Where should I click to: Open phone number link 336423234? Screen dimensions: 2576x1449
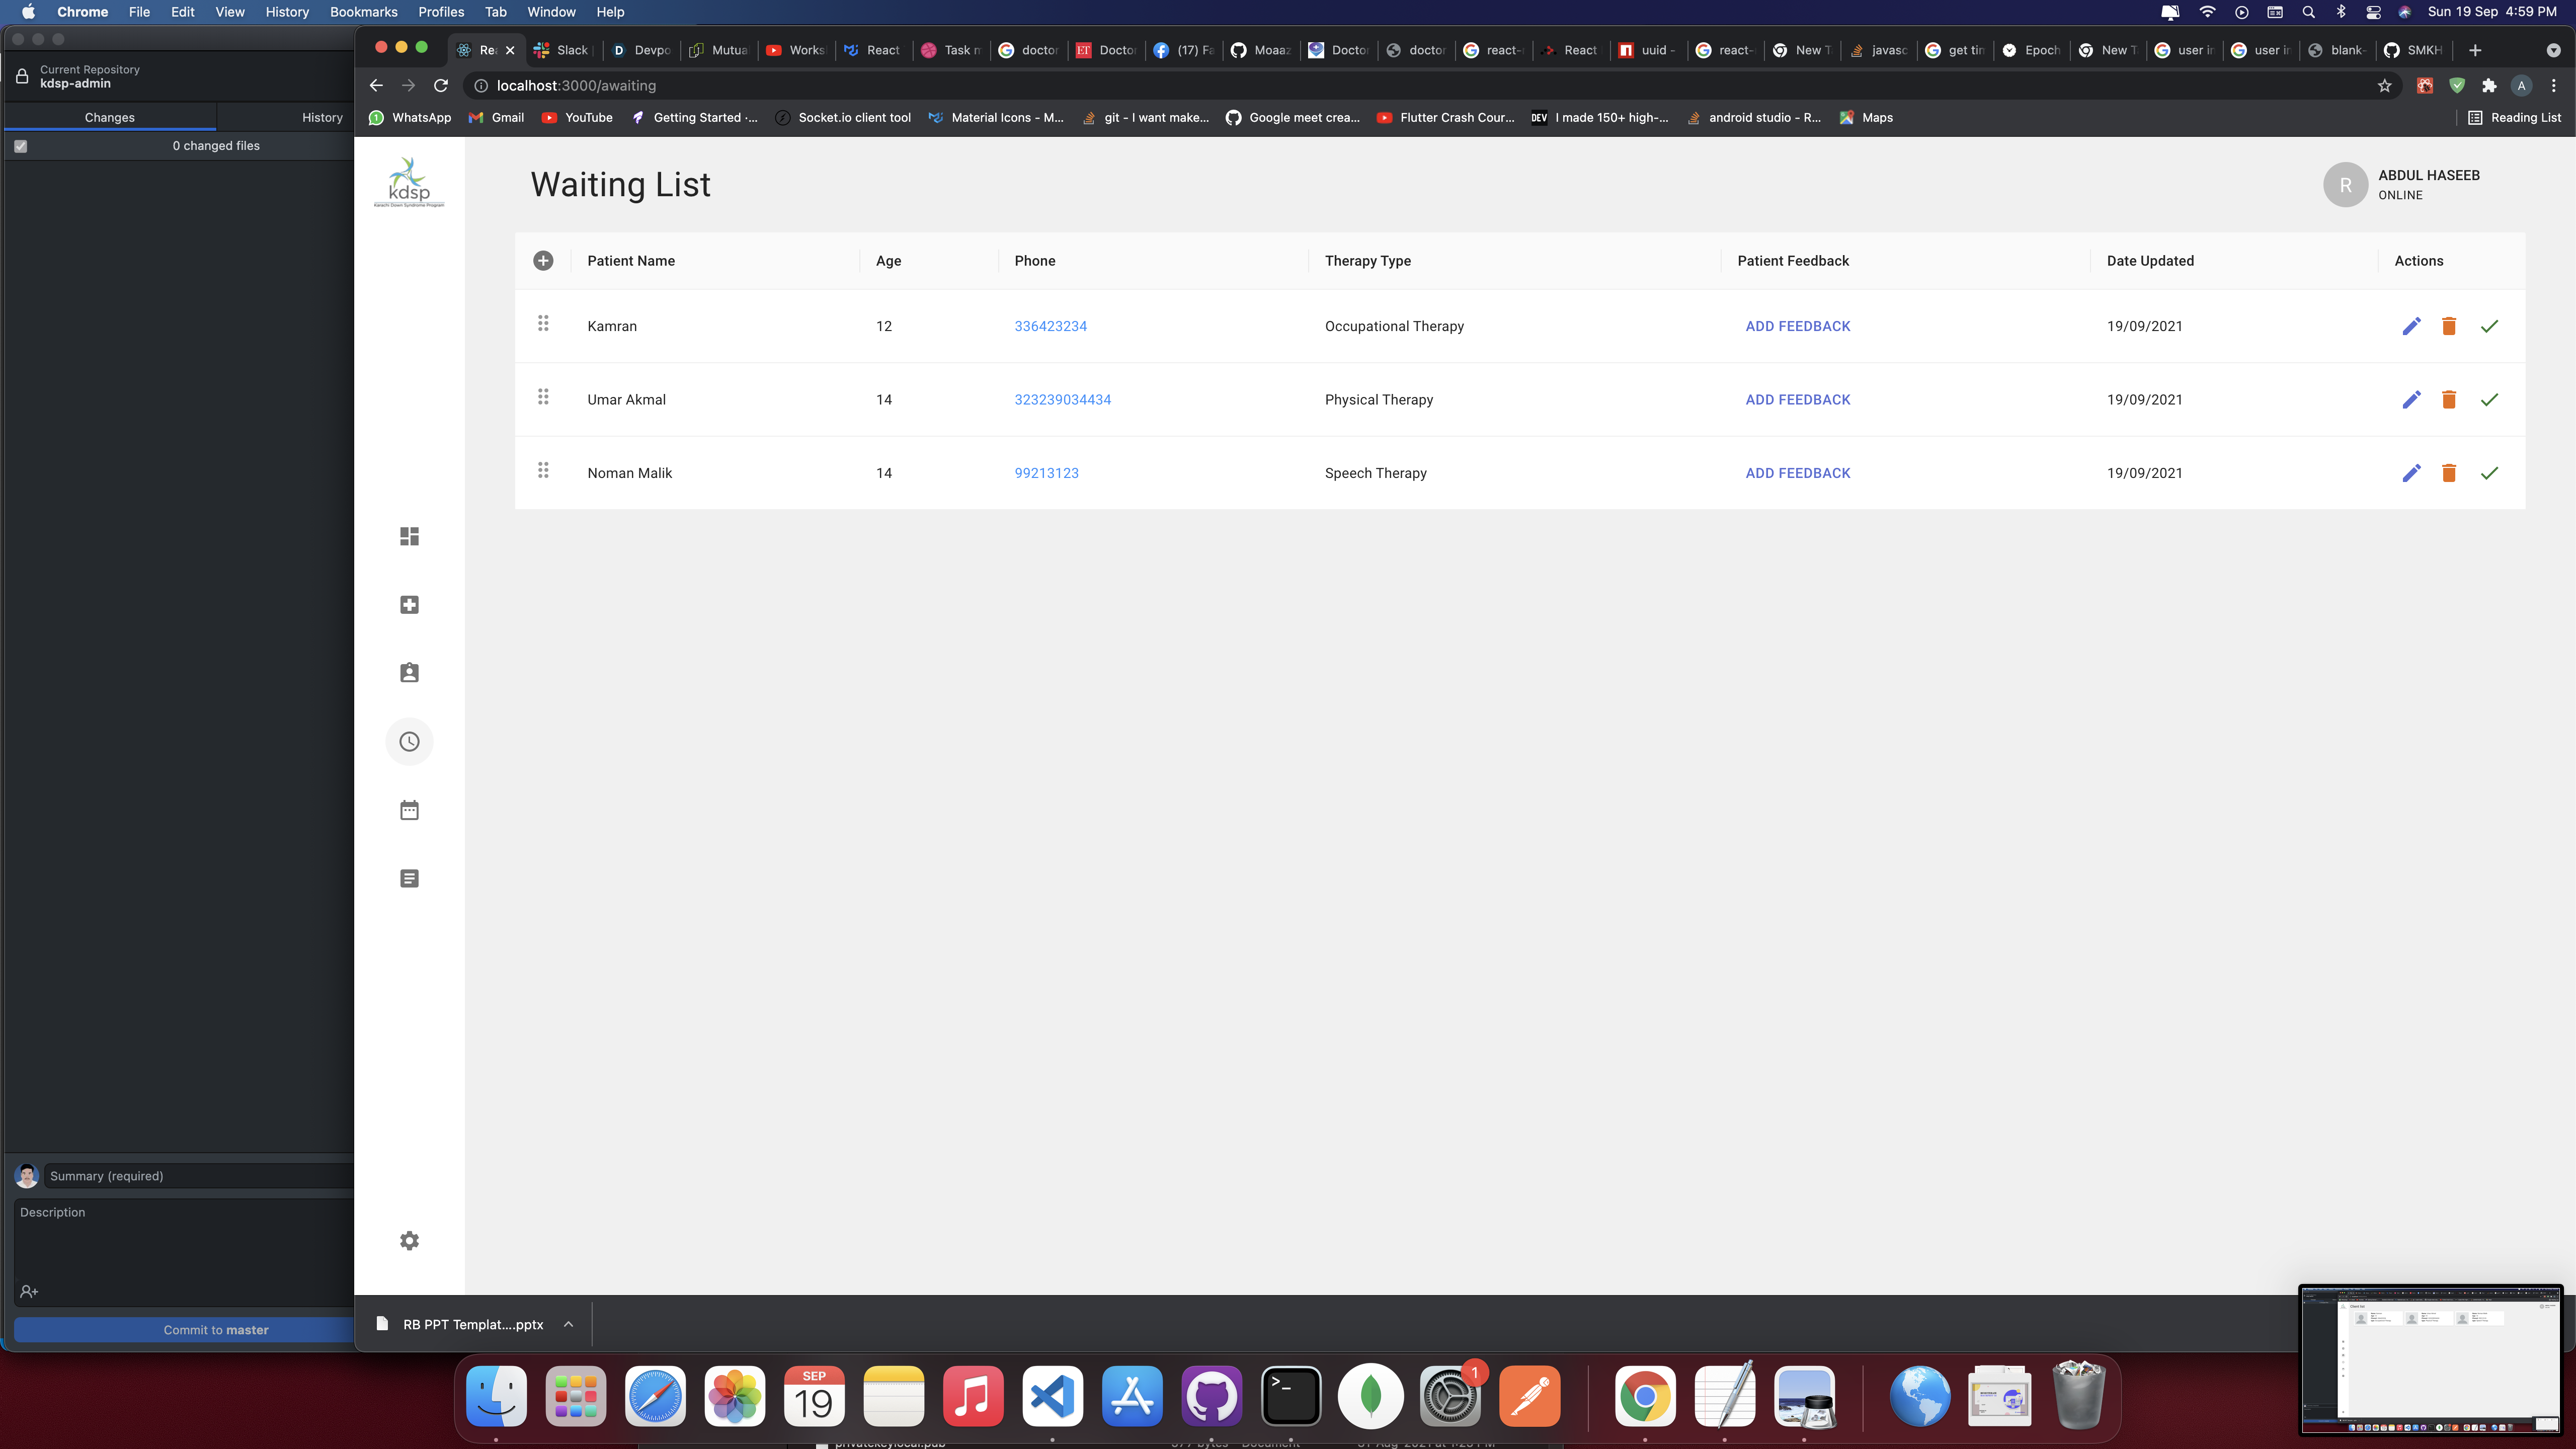click(1050, 326)
